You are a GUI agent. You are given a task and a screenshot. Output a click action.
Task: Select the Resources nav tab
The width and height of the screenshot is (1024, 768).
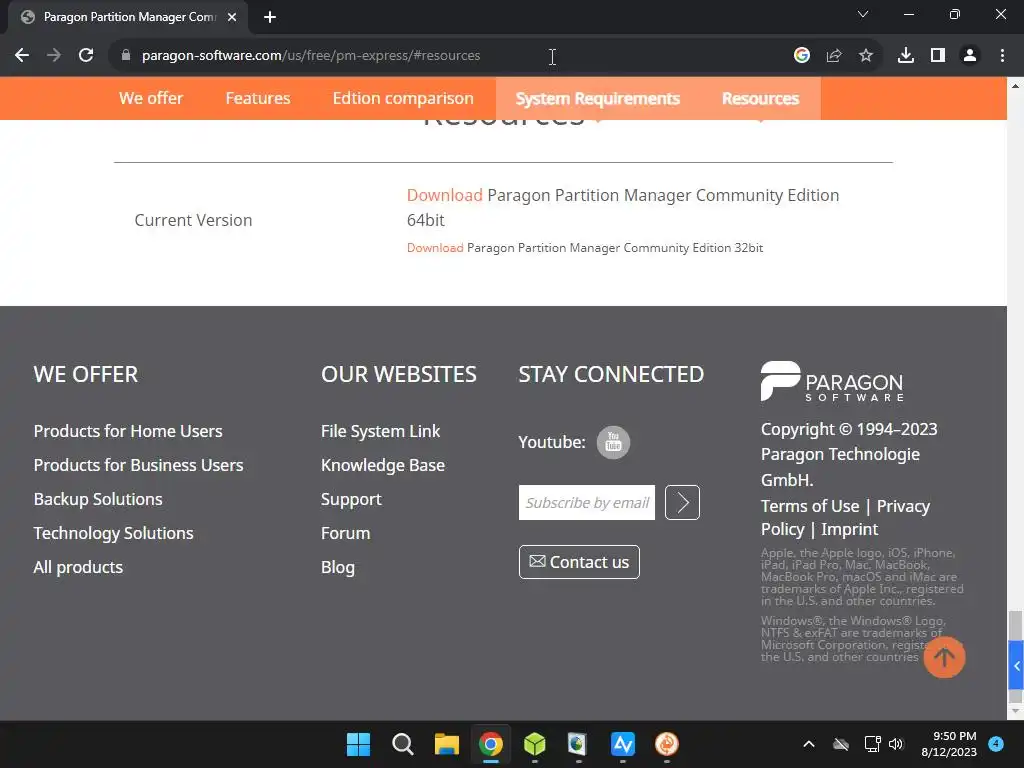coord(760,98)
